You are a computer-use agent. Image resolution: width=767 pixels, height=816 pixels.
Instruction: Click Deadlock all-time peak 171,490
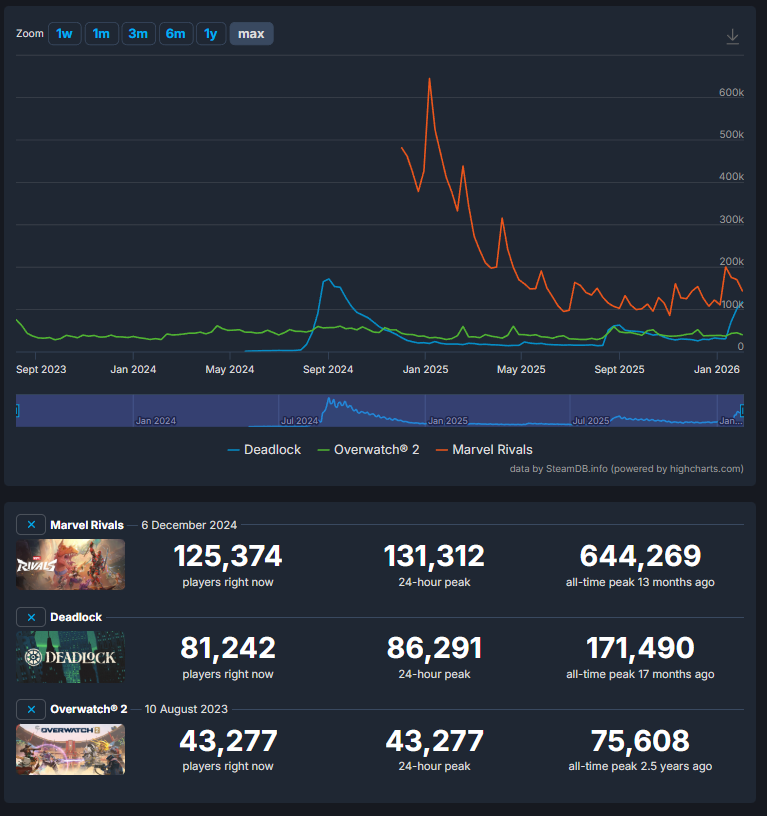click(x=640, y=648)
